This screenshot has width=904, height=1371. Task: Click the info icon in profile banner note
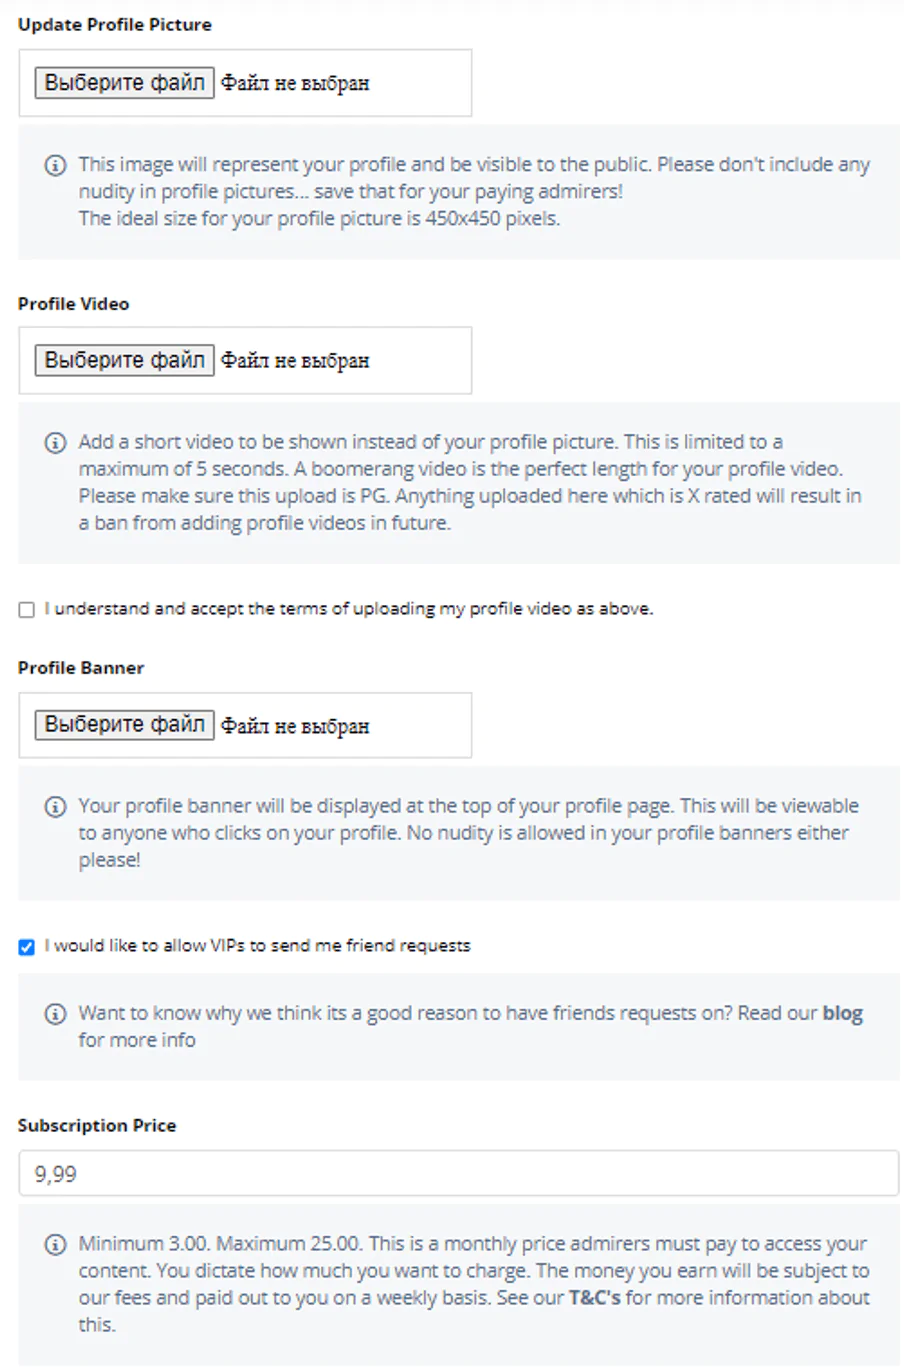click(56, 806)
